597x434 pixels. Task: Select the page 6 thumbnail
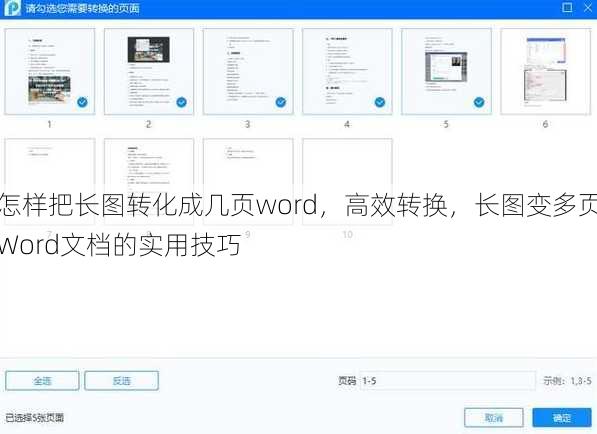point(546,71)
